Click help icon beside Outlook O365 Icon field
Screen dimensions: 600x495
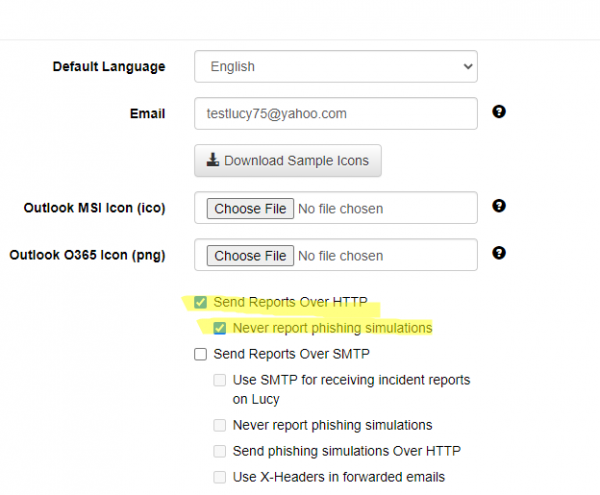(x=499, y=253)
